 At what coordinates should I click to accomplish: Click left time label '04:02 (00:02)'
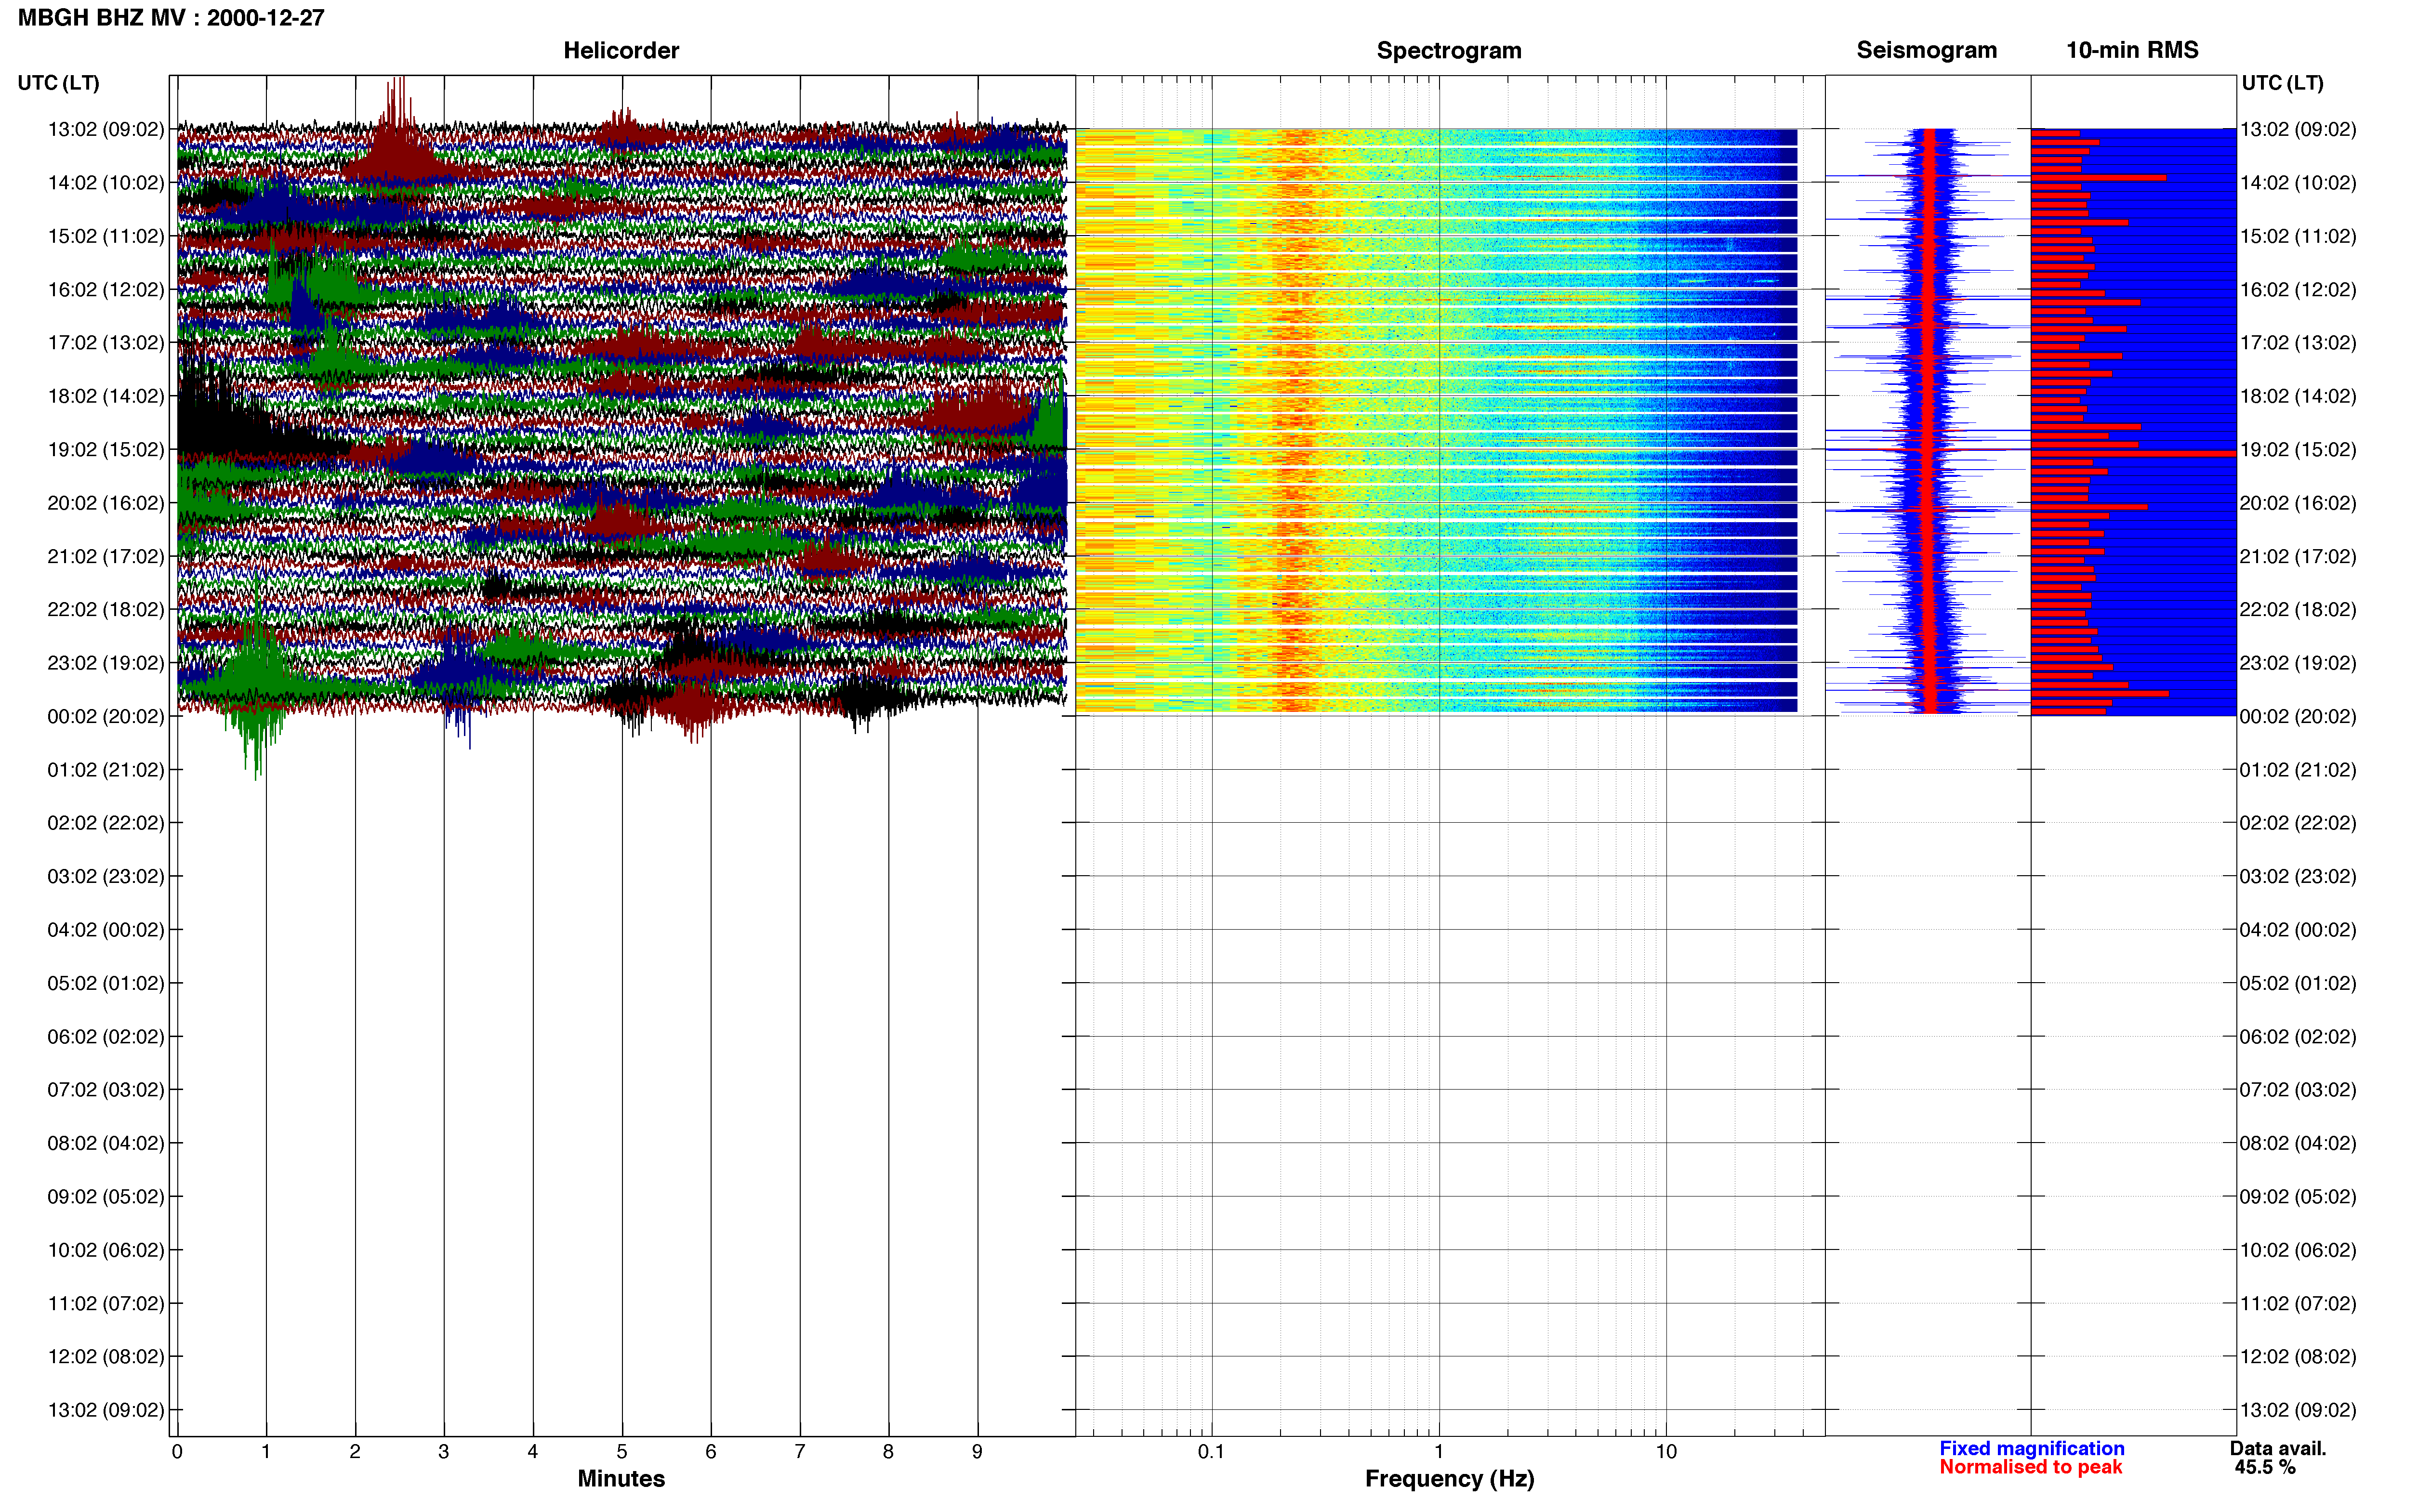(106, 930)
